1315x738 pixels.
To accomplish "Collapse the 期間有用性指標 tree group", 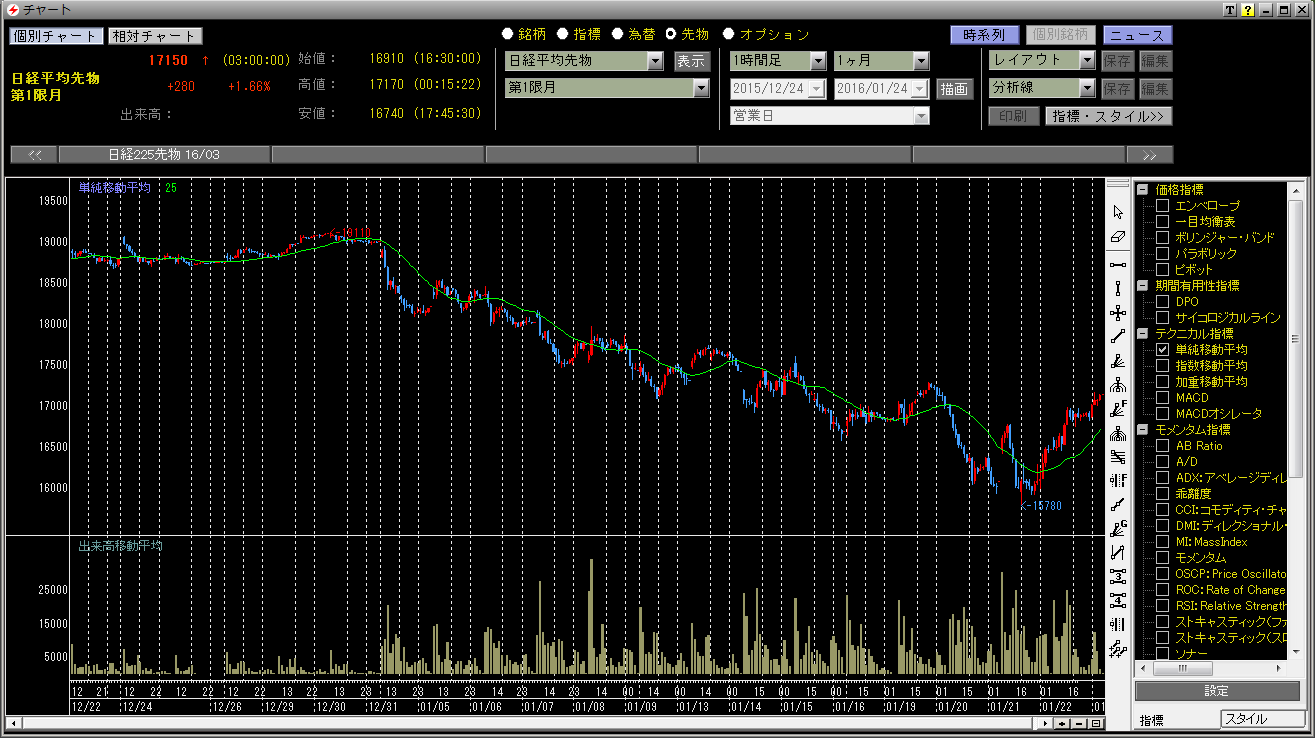I will click(1142, 285).
